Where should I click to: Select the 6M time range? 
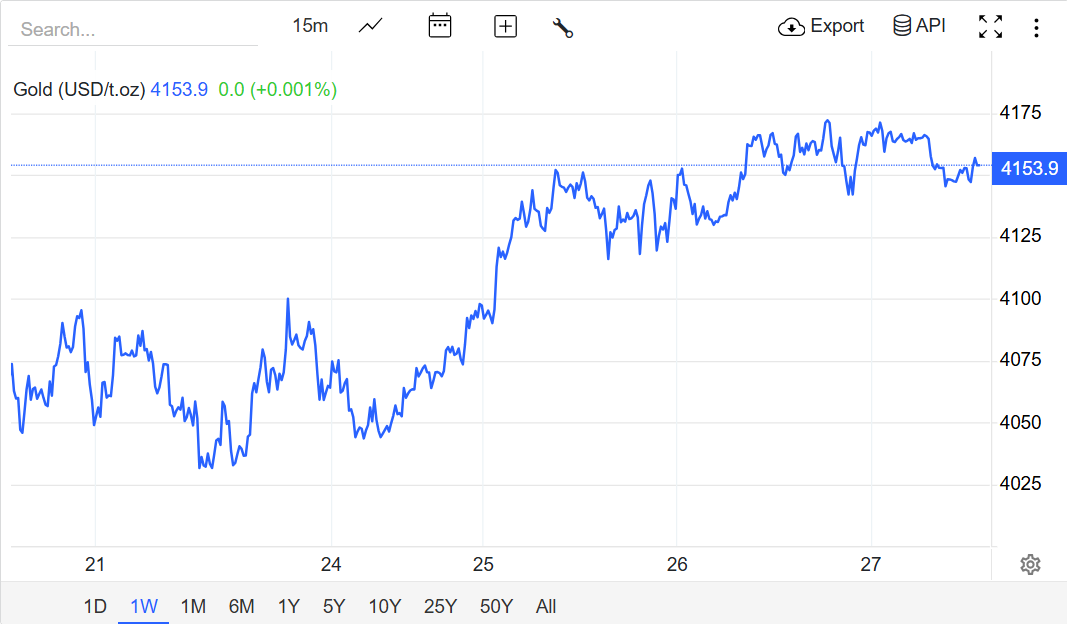click(x=241, y=606)
